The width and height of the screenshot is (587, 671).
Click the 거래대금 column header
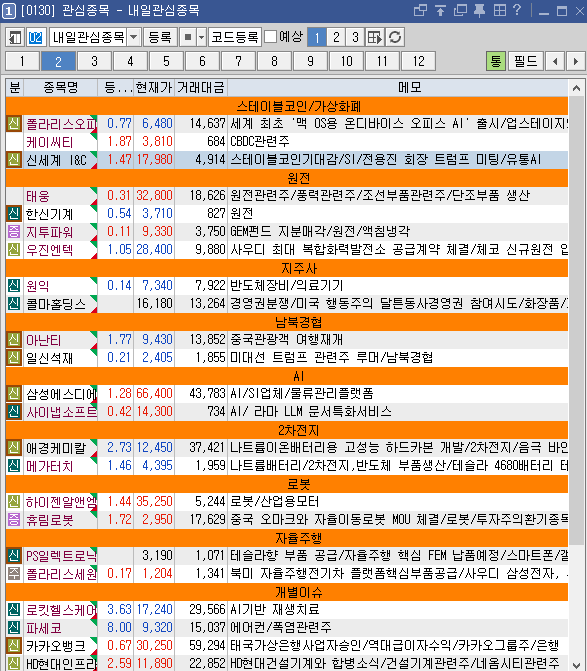click(x=201, y=88)
